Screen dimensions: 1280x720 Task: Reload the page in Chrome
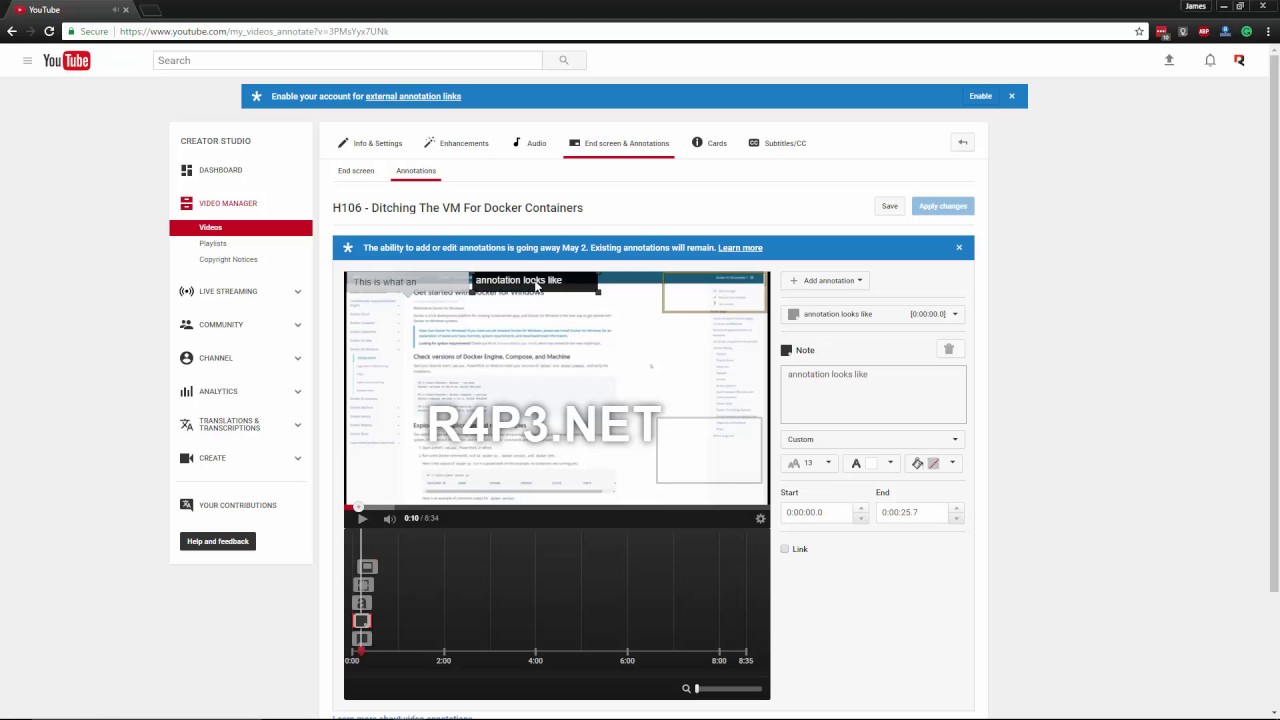[48, 31]
